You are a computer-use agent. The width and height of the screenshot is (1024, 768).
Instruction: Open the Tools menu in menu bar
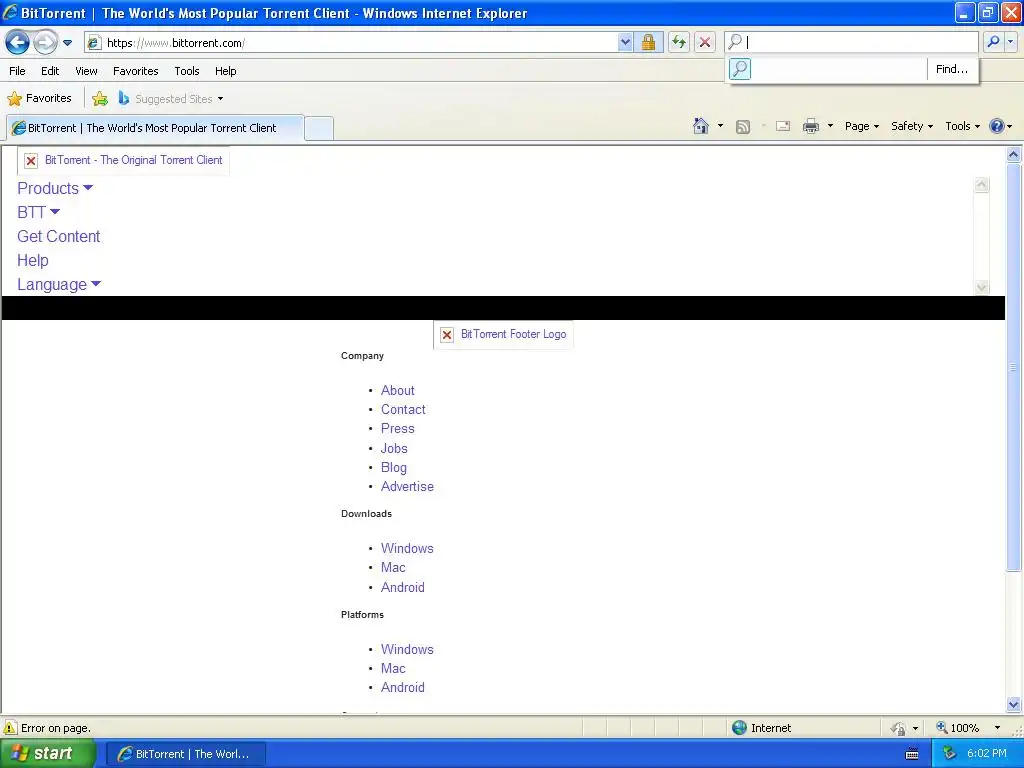pyautogui.click(x=187, y=71)
